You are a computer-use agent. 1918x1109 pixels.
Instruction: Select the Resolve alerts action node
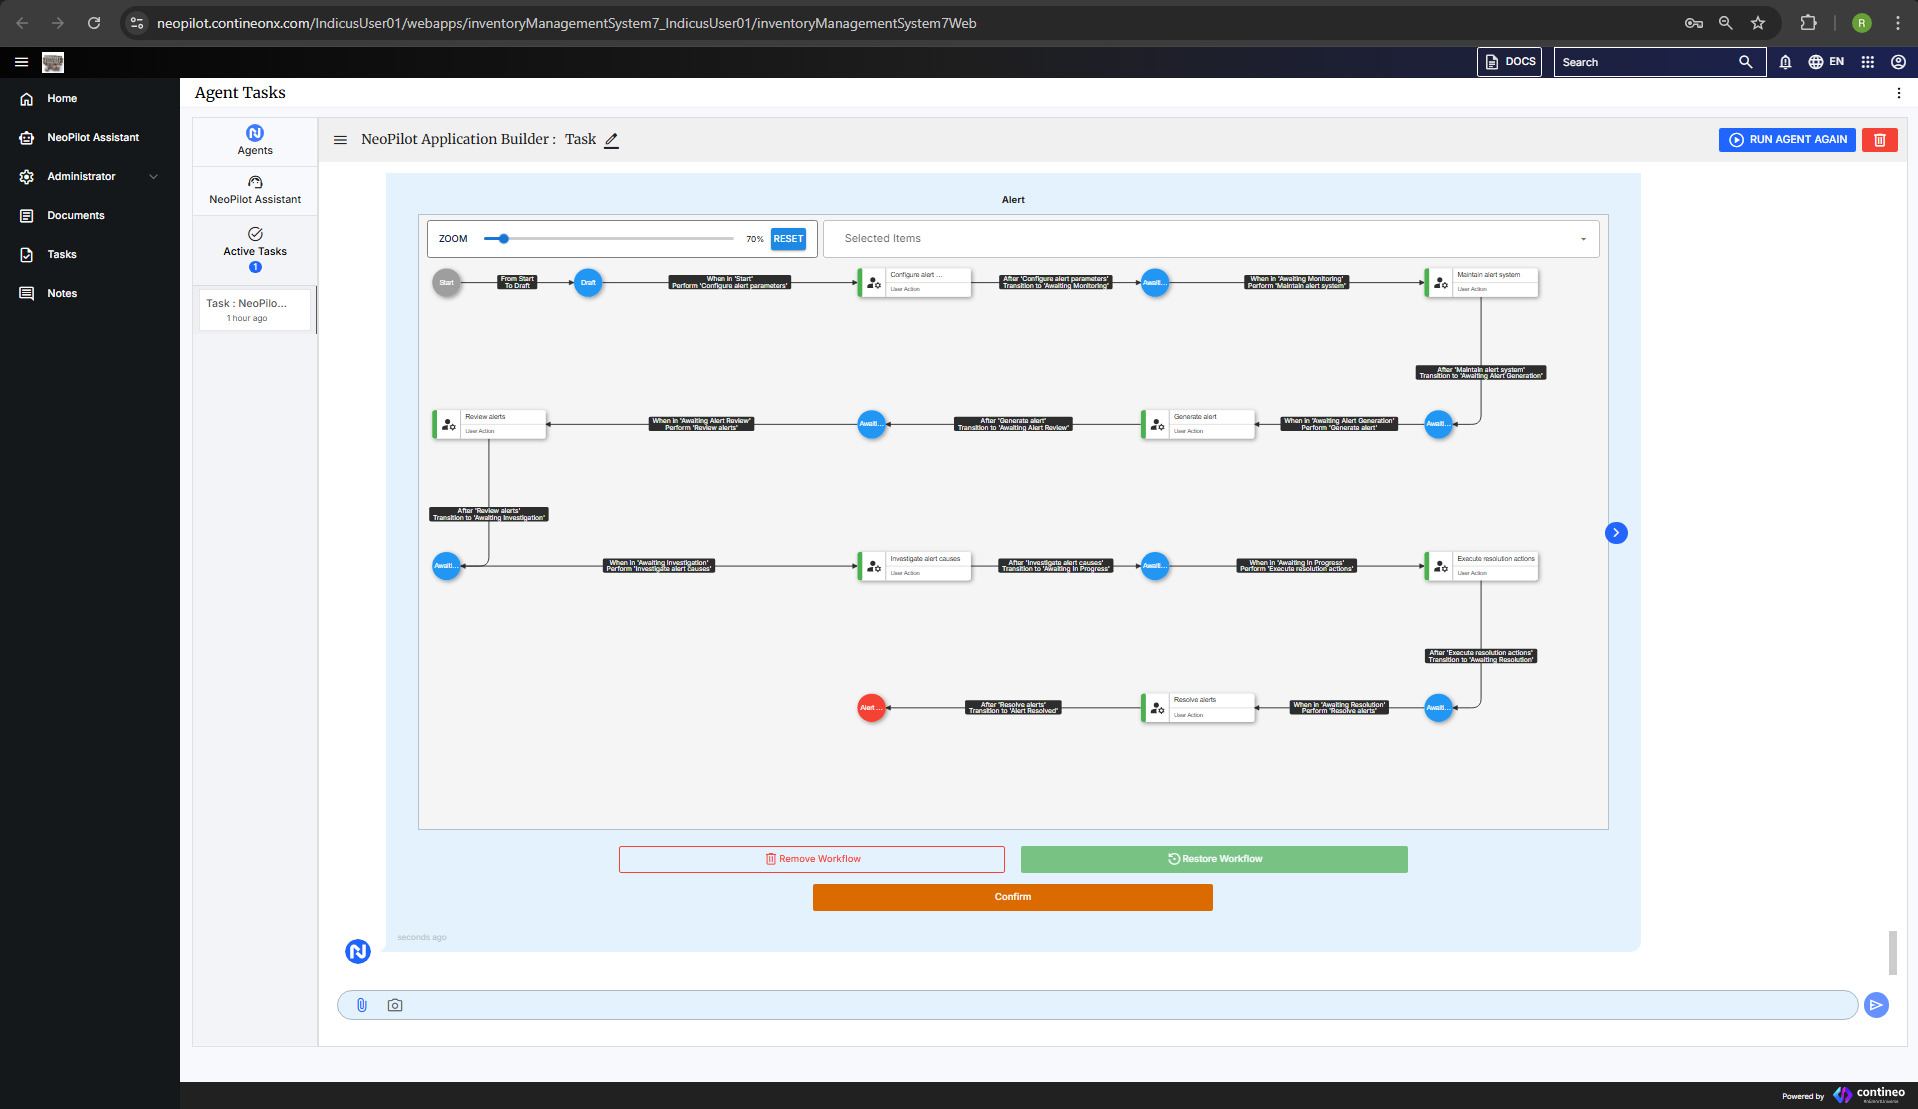1198,708
